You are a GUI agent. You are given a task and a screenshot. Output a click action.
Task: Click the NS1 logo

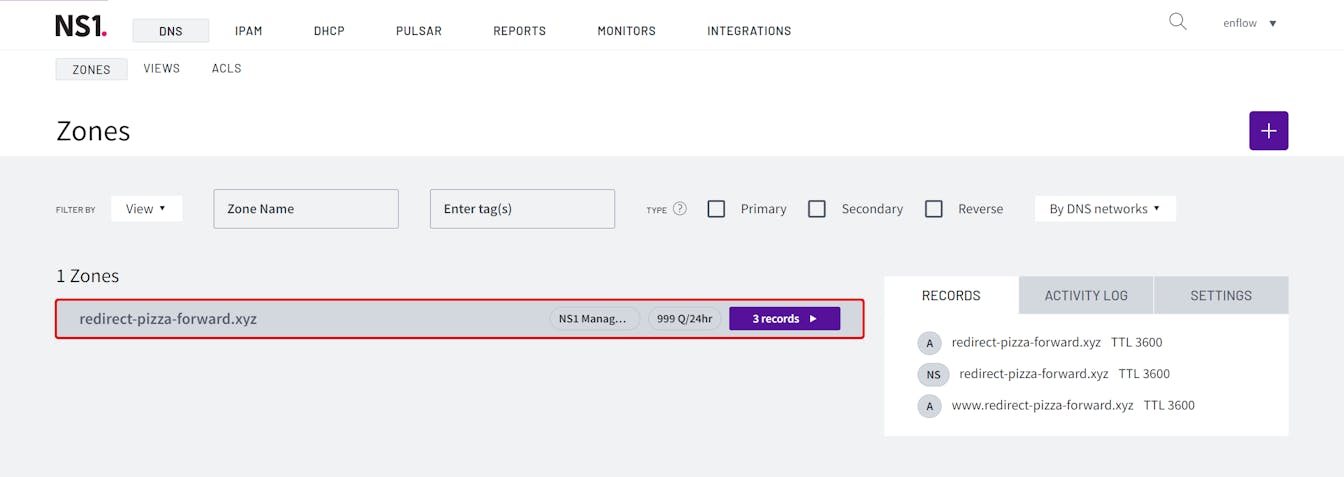pyautogui.click(x=80, y=26)
